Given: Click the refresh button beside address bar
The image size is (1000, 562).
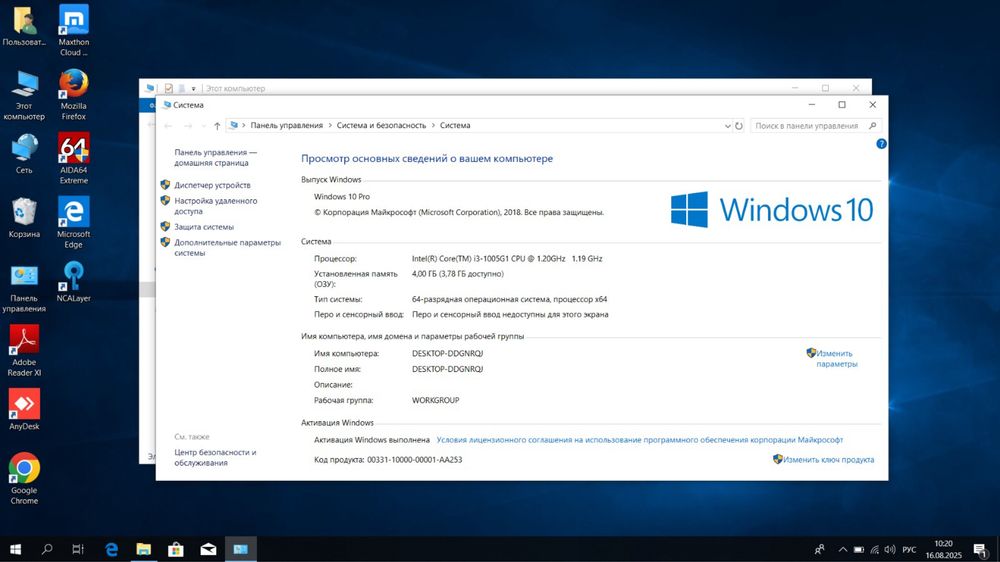Looking at the screenshot, I should coord(739,126).
